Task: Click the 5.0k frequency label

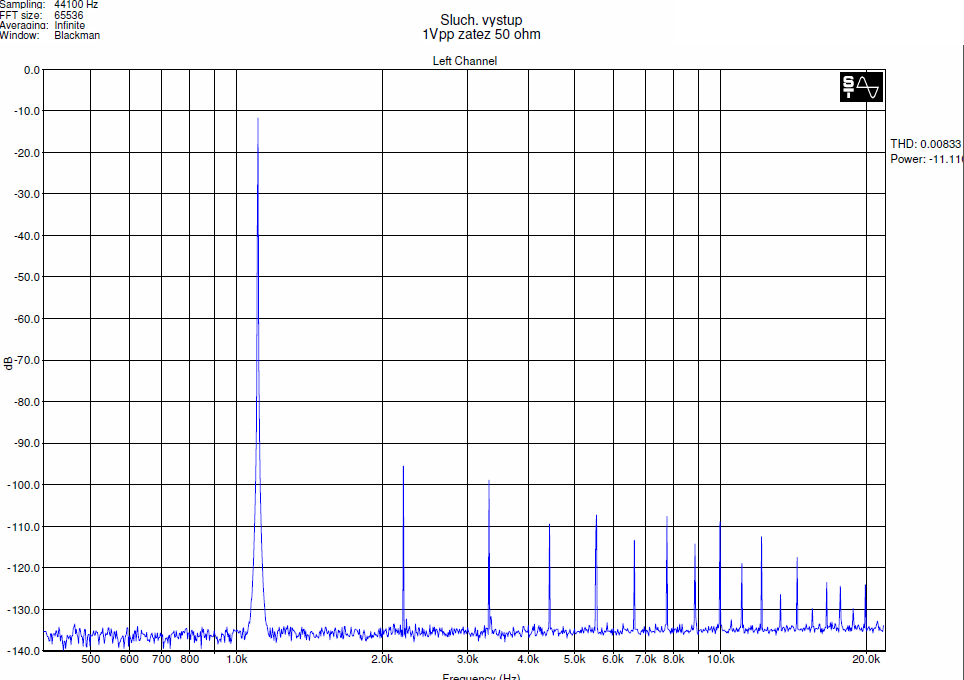Action: pyautogui.click(x=575, y=660)
